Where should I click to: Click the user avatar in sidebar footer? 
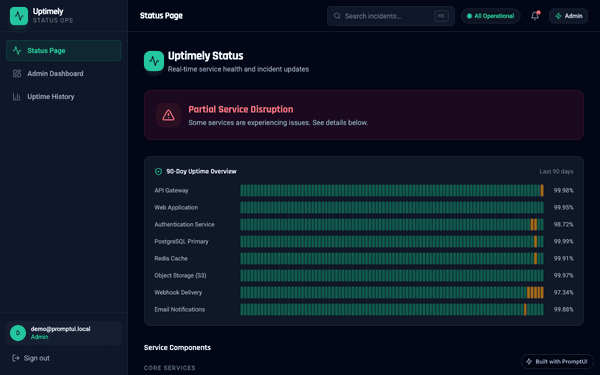[x=18, y=333]
